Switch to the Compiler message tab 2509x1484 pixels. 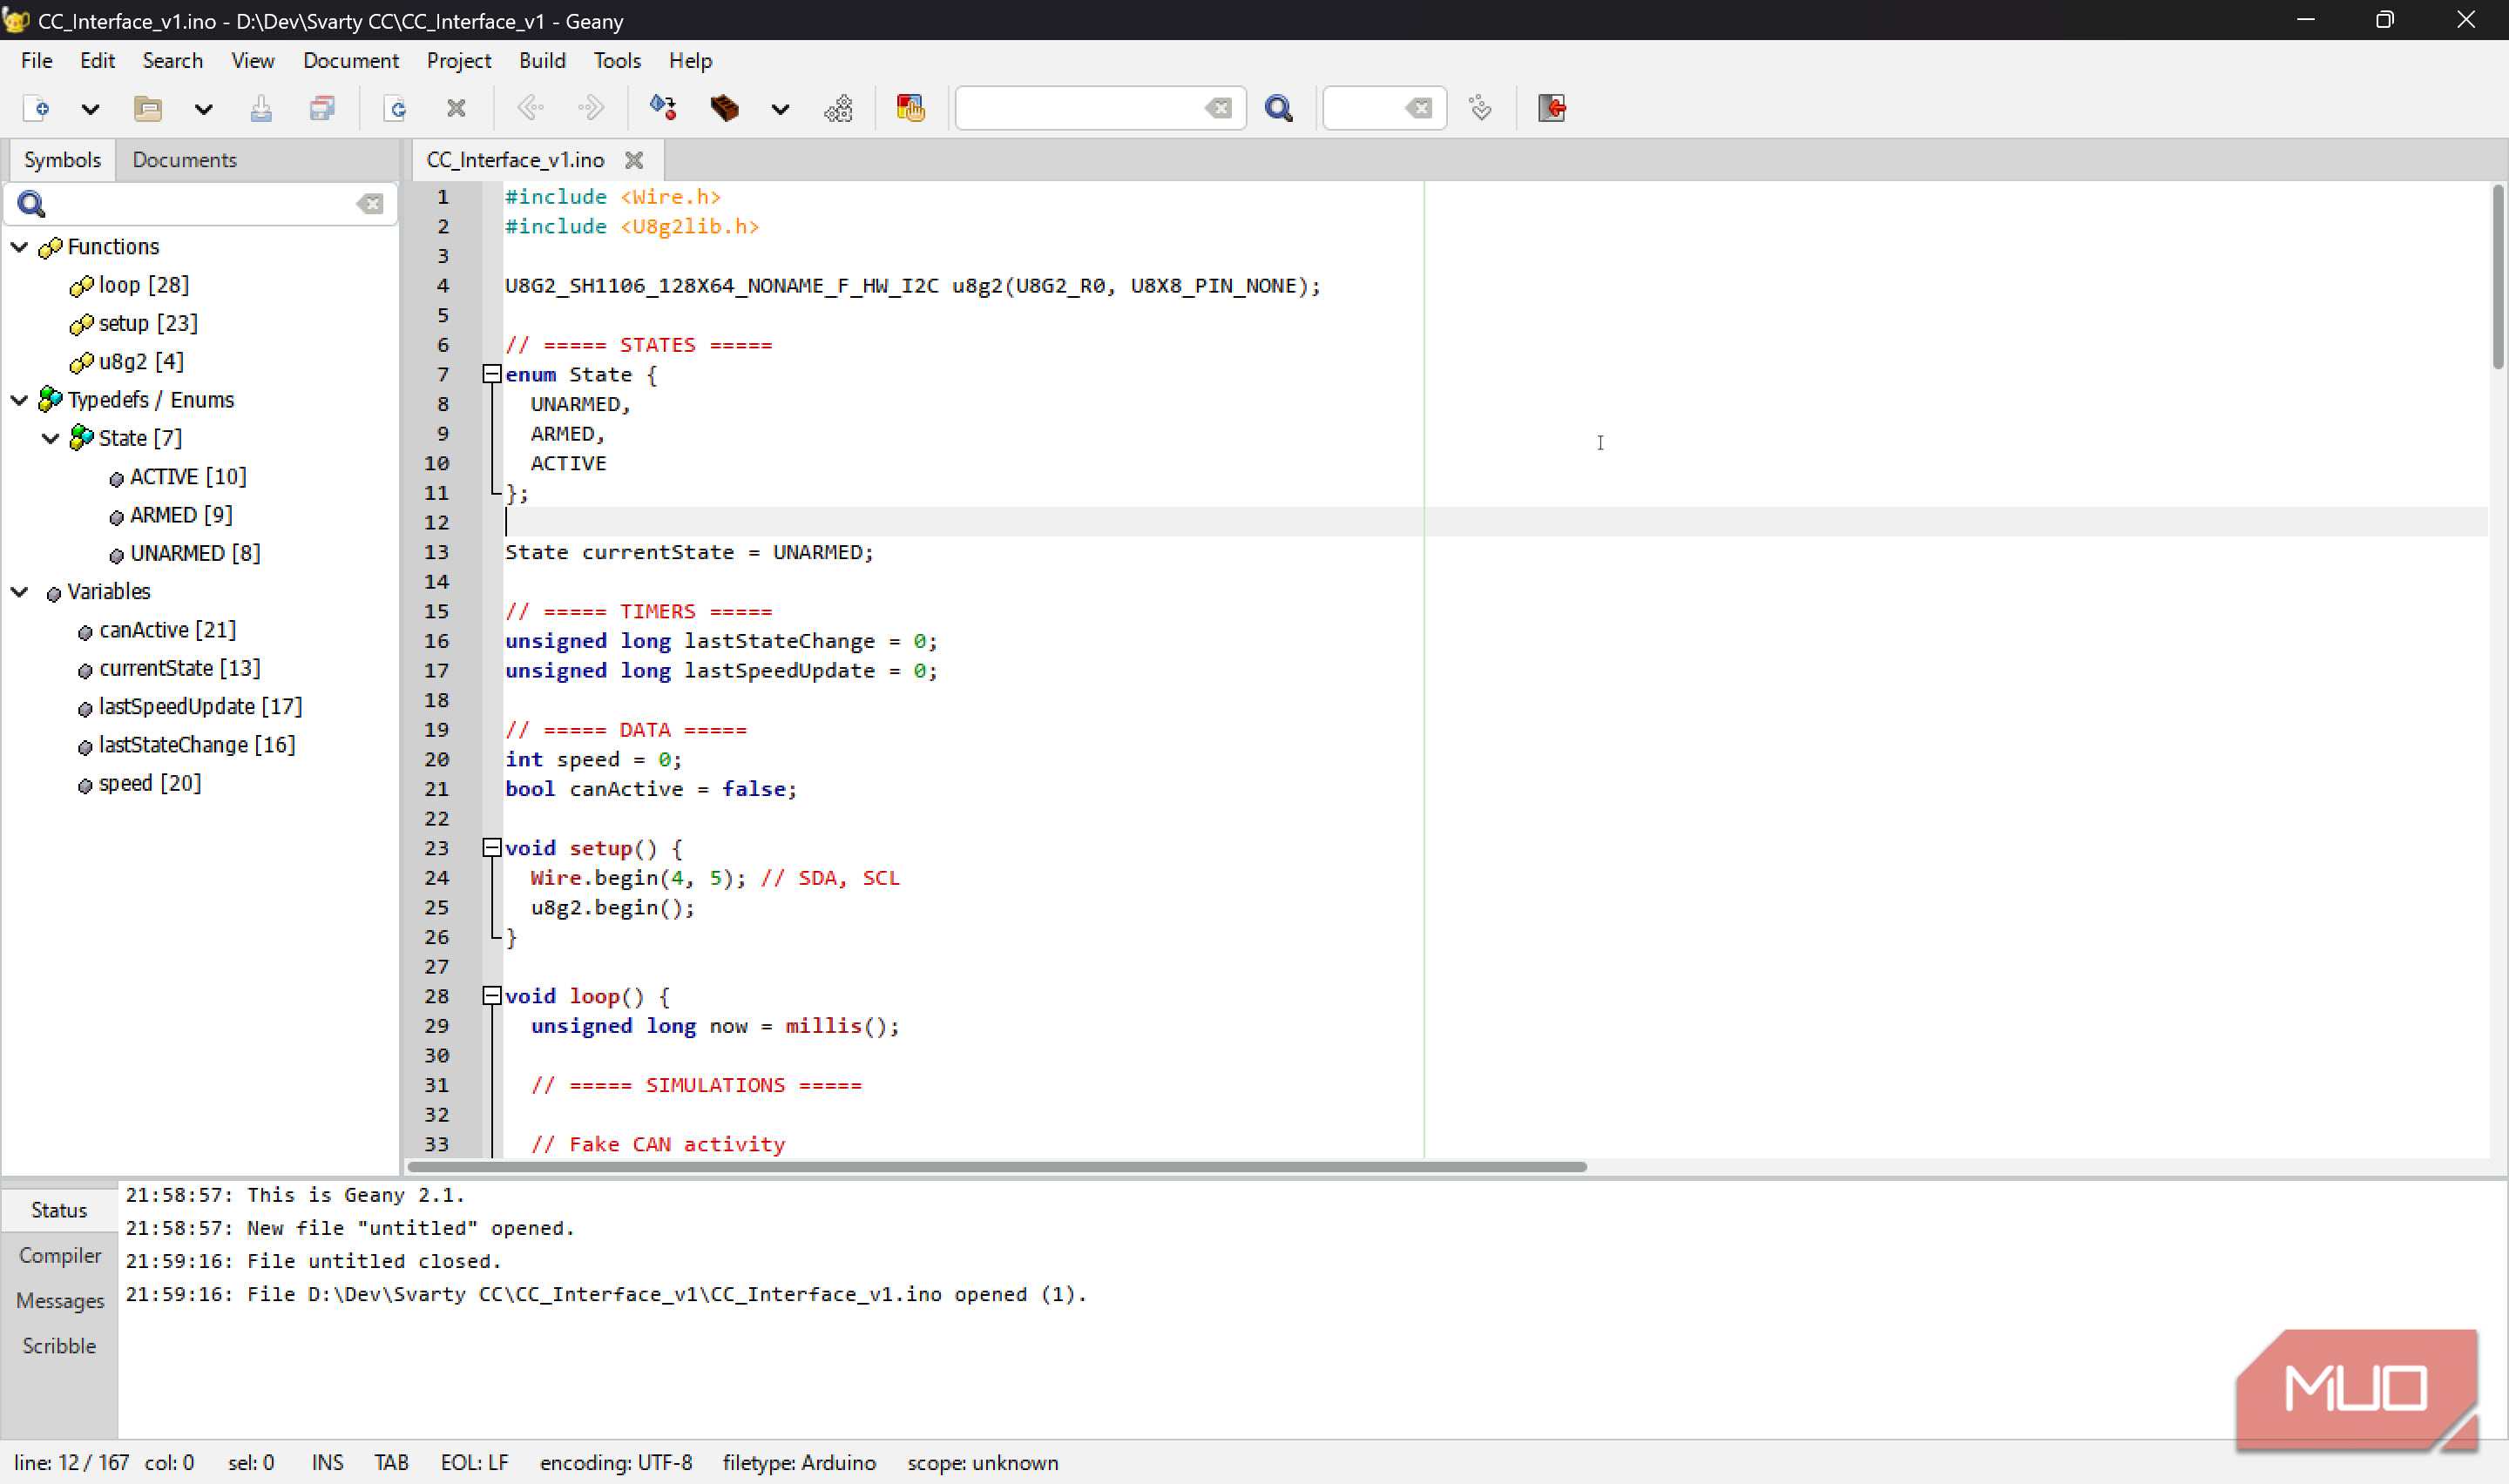pyautogui.click(x=59, y=1255)
